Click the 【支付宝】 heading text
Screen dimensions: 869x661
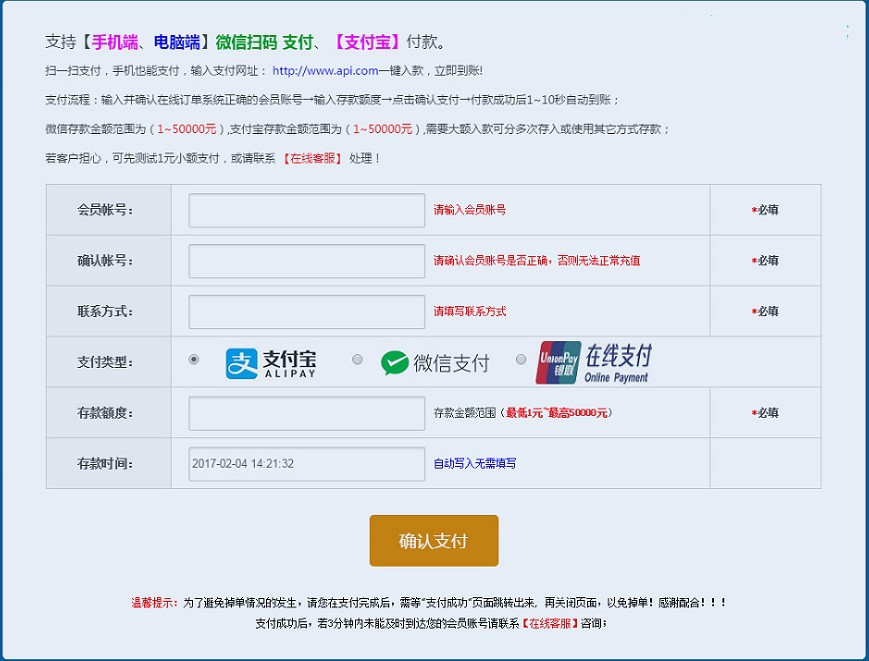(367, 42)
